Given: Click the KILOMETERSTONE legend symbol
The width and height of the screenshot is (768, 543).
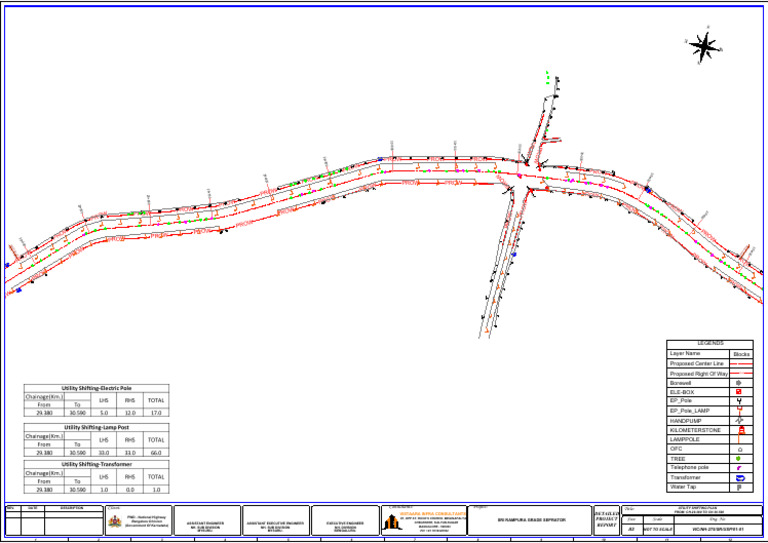Looking at the screenshot, I should [x=742, y=430].
